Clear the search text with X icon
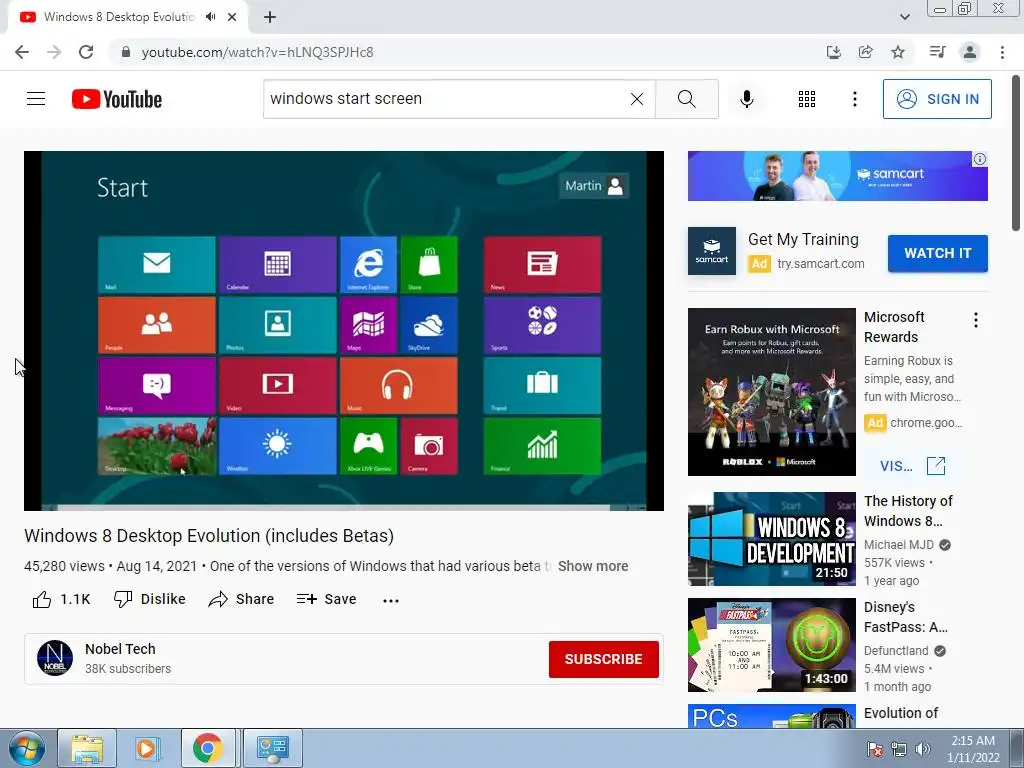This screenshot has height=768, width=1024. (x=637, y=99)
